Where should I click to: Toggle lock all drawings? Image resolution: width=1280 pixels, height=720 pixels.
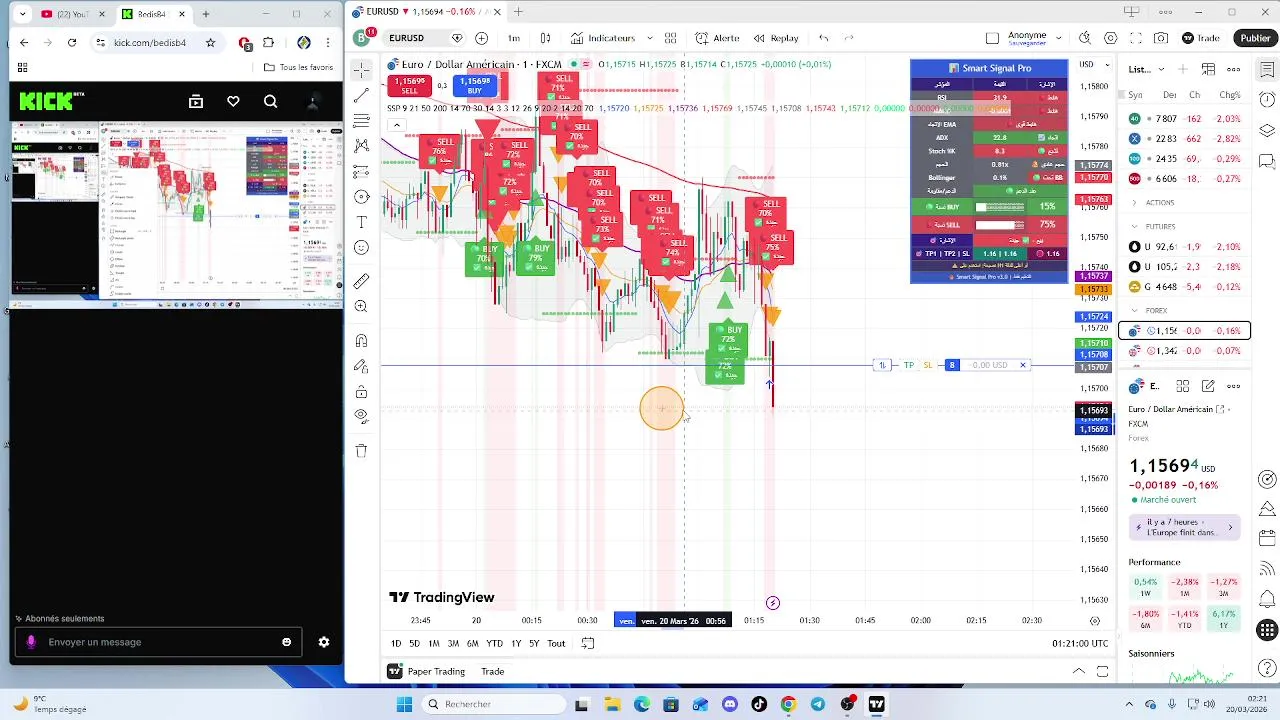point(361,391)
